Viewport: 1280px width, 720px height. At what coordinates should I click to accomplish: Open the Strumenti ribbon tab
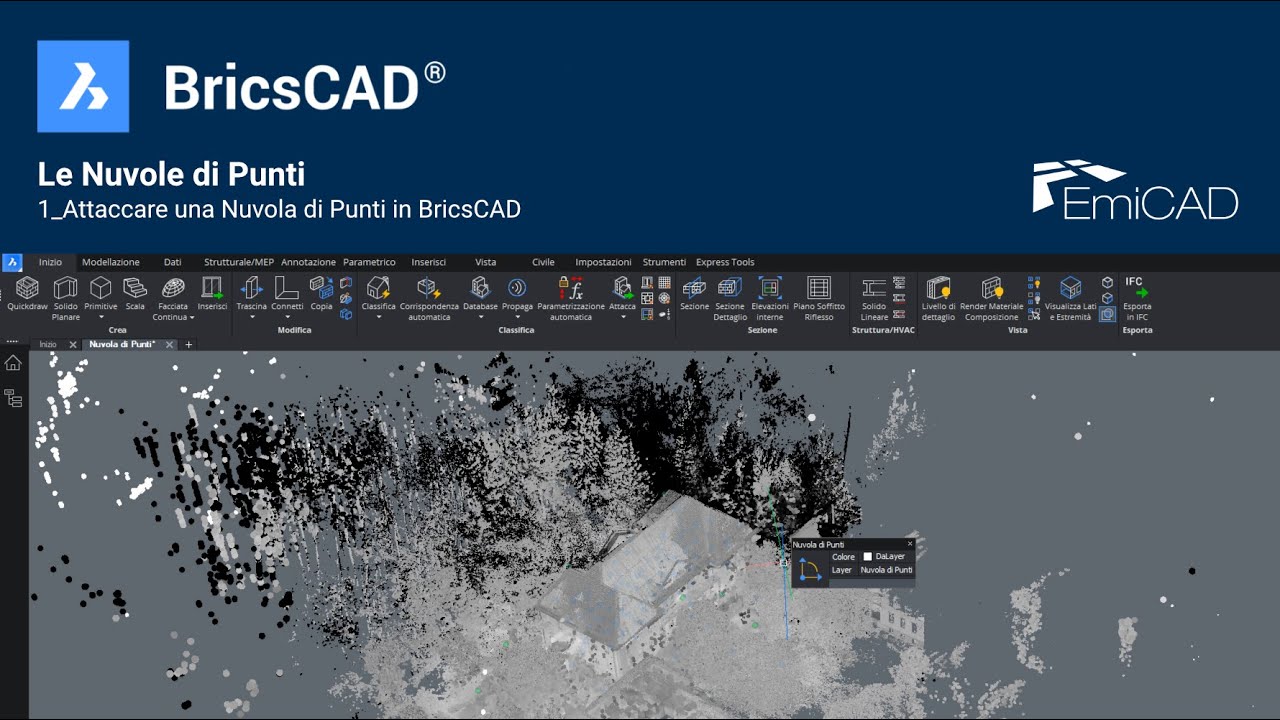click(x=664, y=262)
